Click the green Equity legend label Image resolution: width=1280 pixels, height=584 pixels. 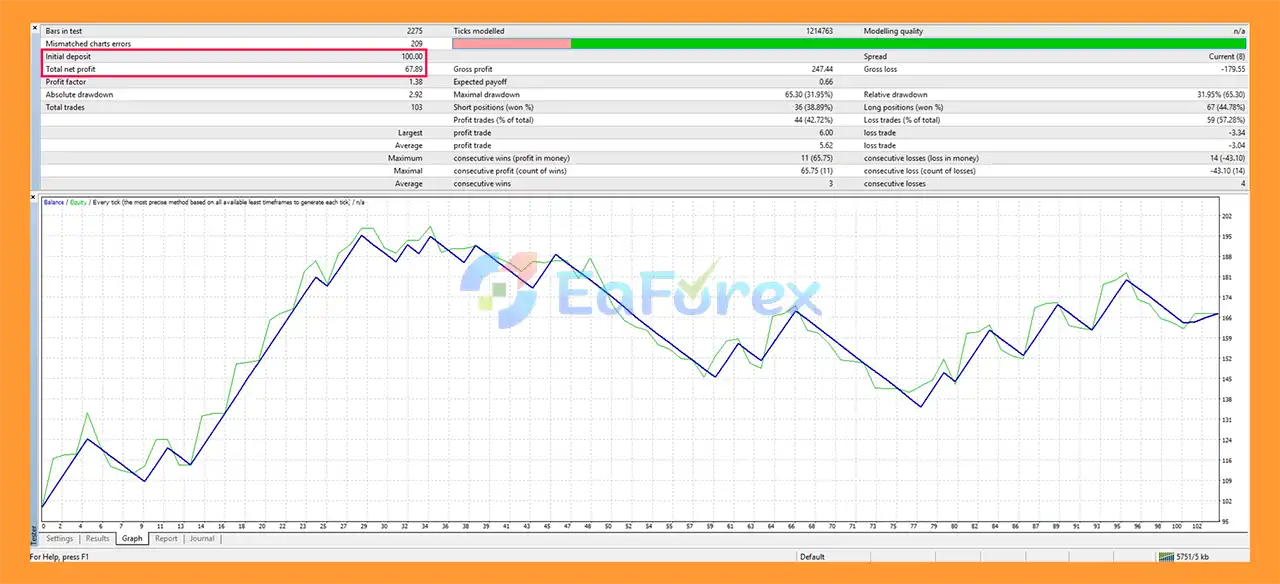[x=78, y=202]
